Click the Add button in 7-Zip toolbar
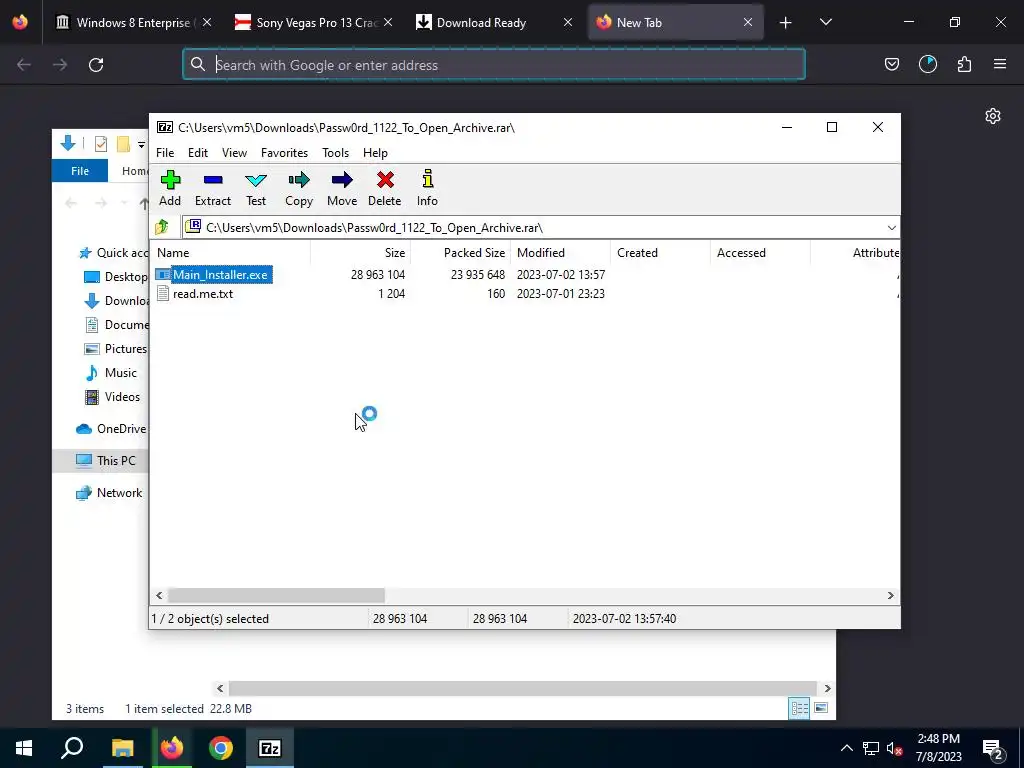 click(170, 189)
